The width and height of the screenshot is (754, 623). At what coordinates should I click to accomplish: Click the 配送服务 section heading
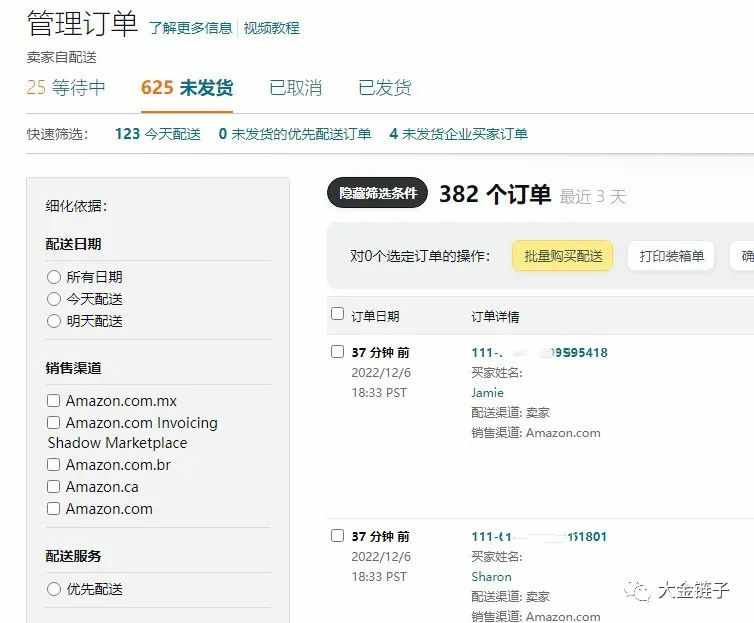pos(73,556)
